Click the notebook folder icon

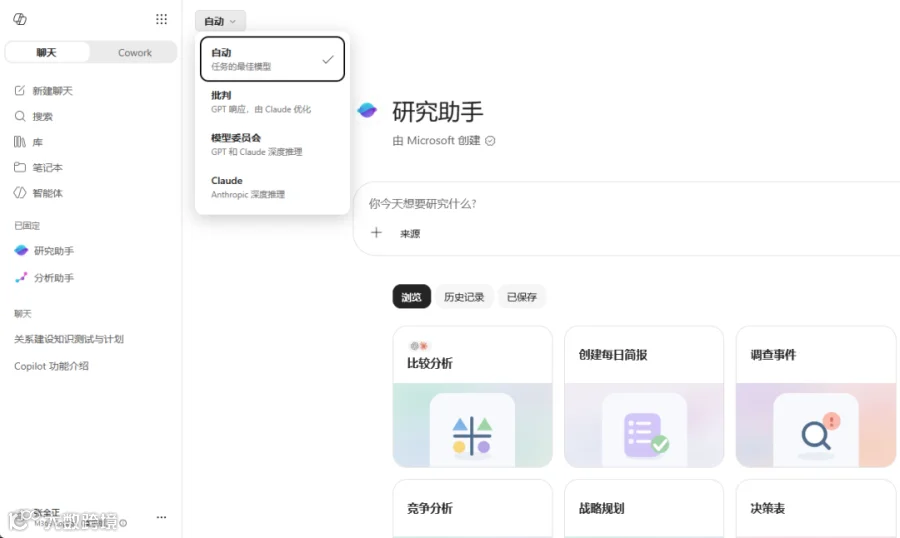(x=20, y=167)
